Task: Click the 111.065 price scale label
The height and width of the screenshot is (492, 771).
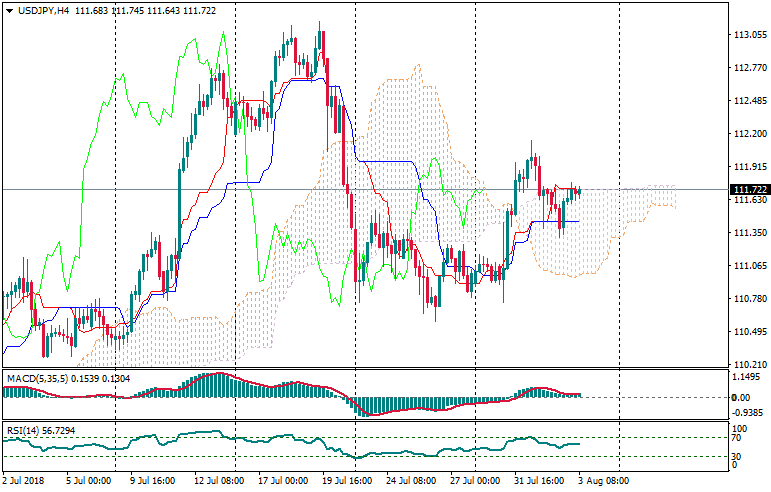Action: (x=748, y=266)
